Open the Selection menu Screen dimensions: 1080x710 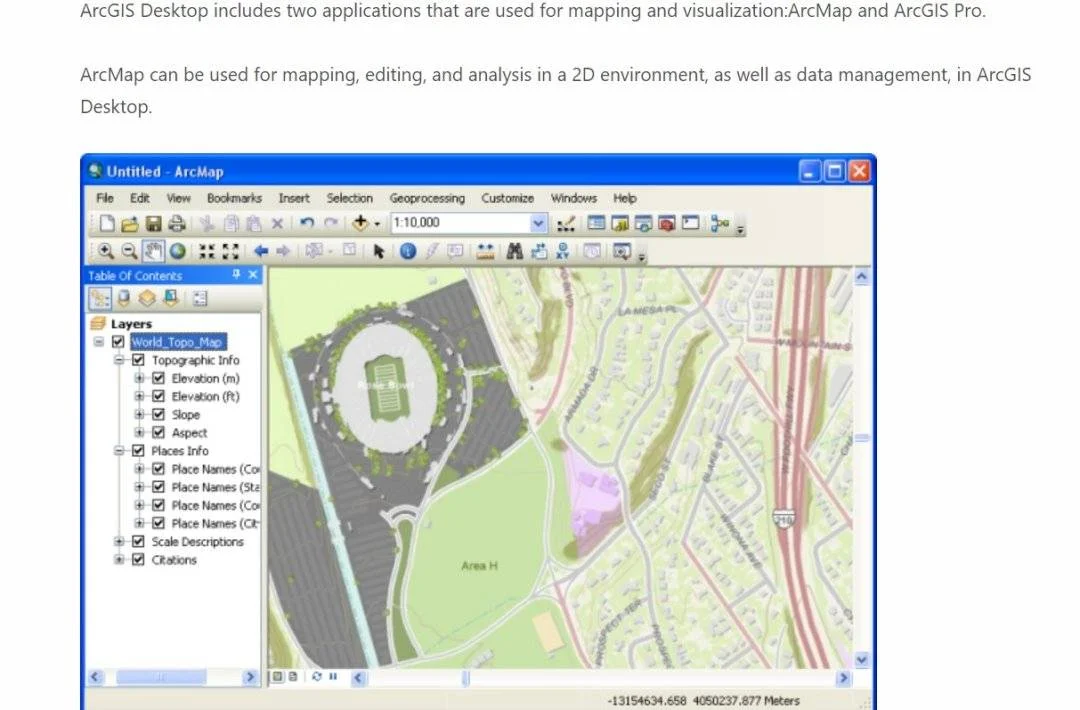click(x=349, y=198)
